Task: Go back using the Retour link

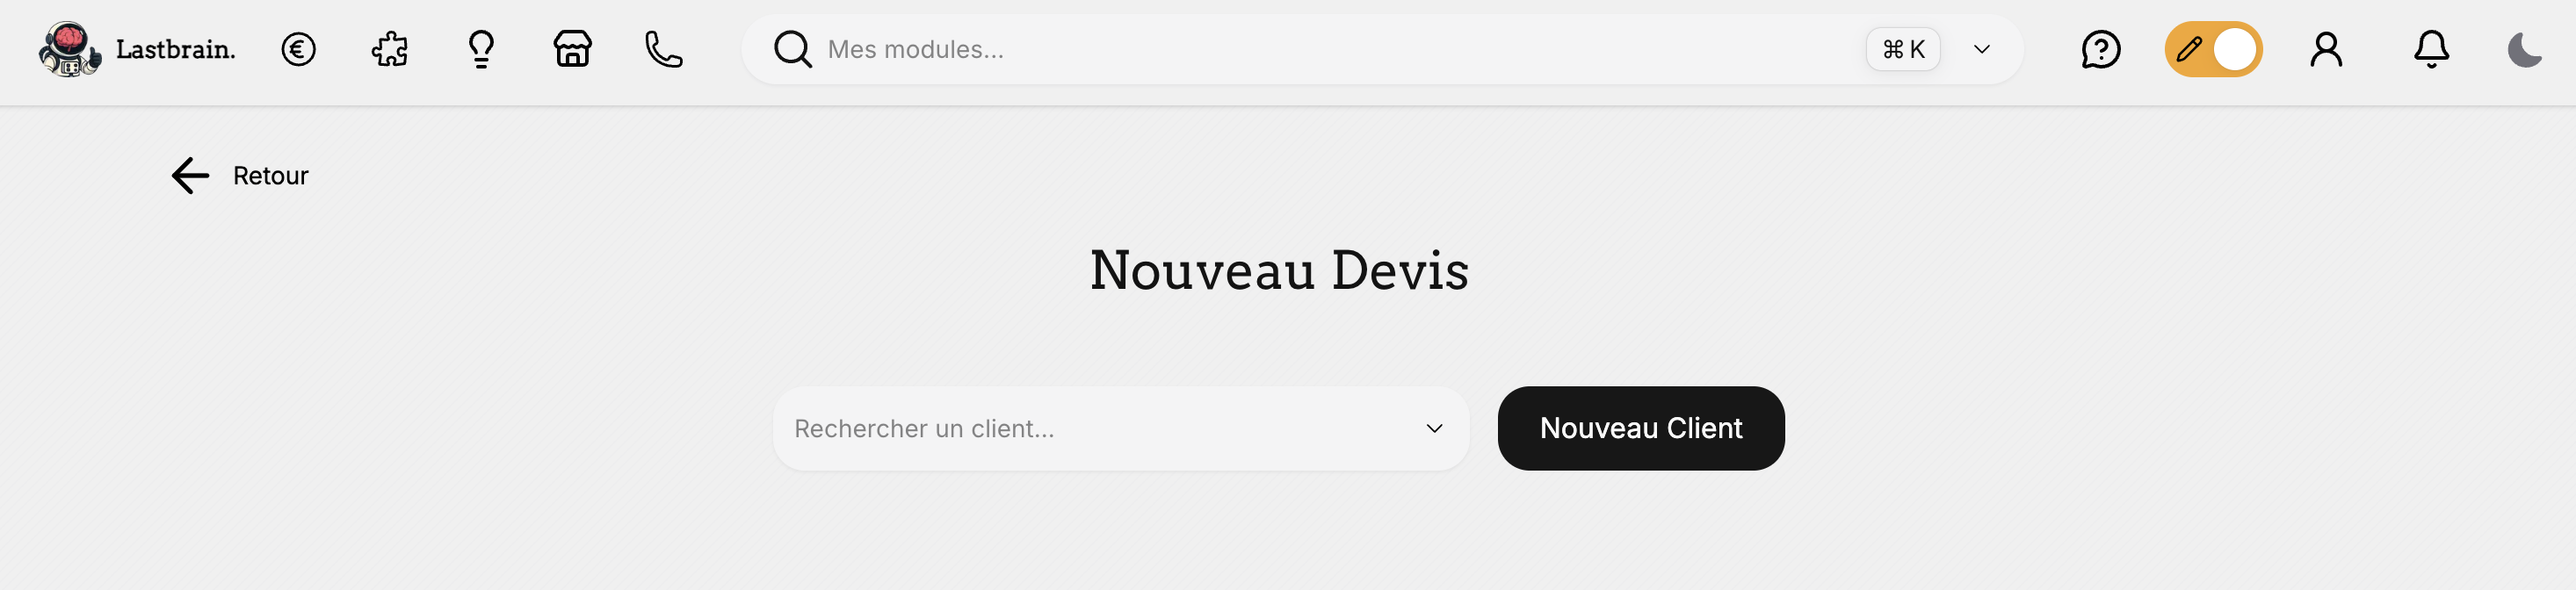Action: [x=240, y=176]
